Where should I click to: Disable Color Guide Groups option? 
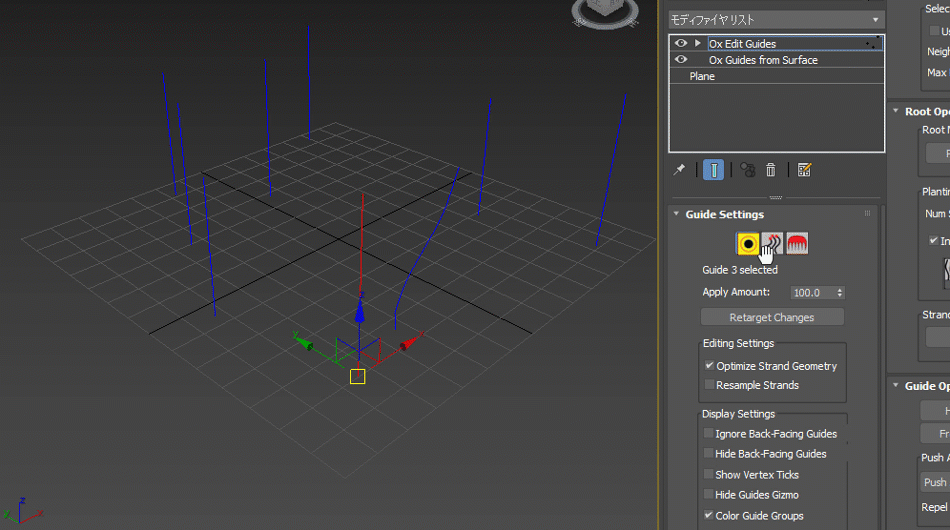pyautogui.click(x=709, y=516)
